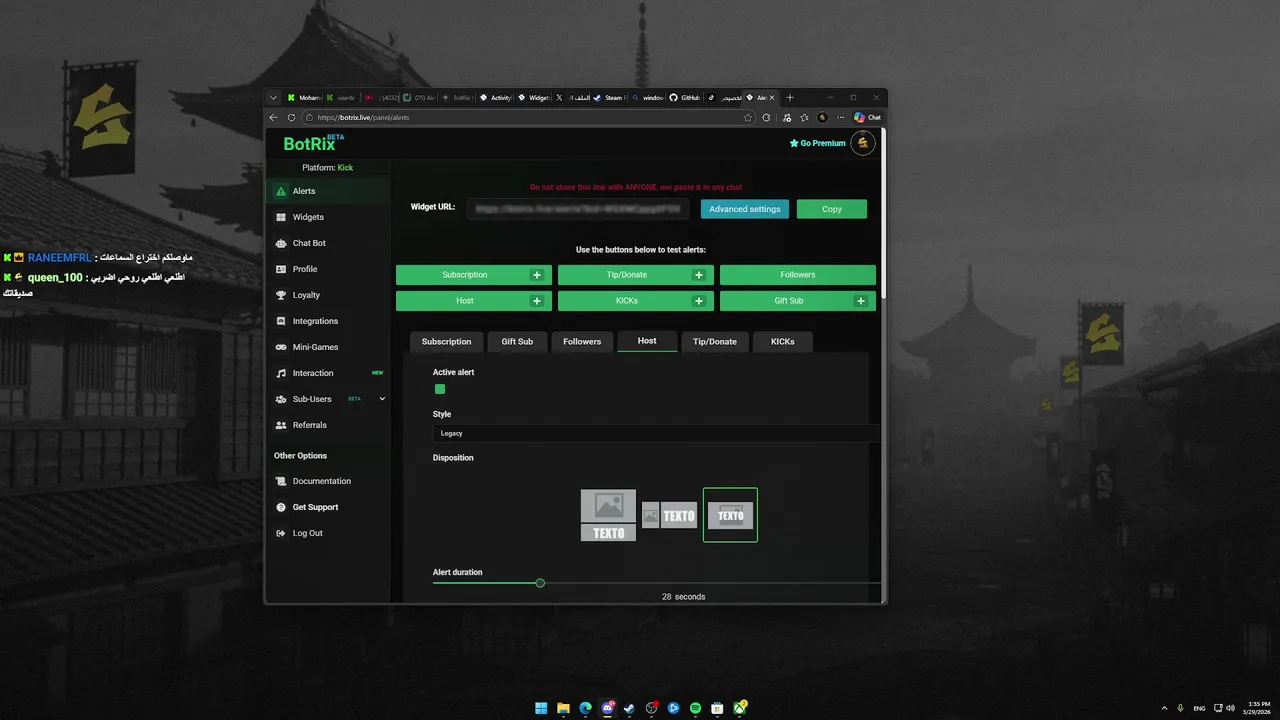Screen dimensions: 1280x720
Task: Click the Advanced settings button
Action: point(745,209)
